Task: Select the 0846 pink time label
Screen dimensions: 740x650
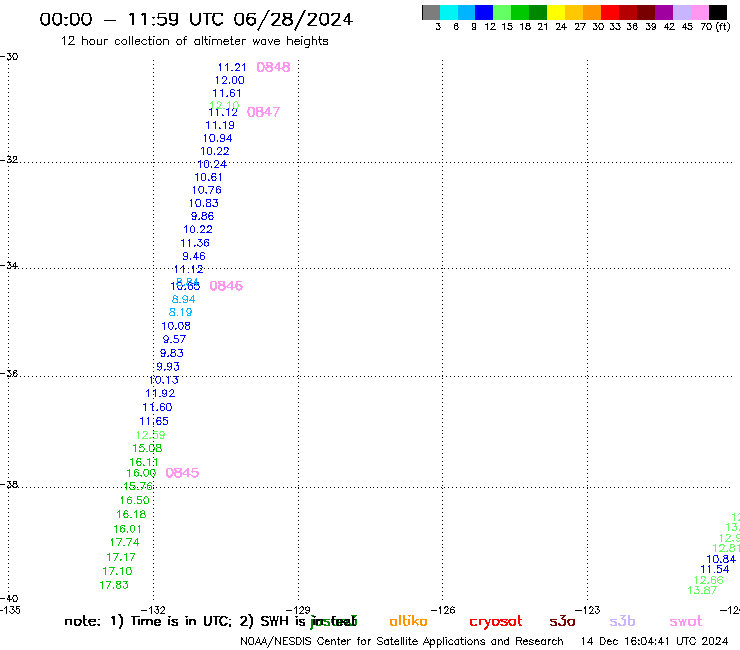Action: pos(226,286)
